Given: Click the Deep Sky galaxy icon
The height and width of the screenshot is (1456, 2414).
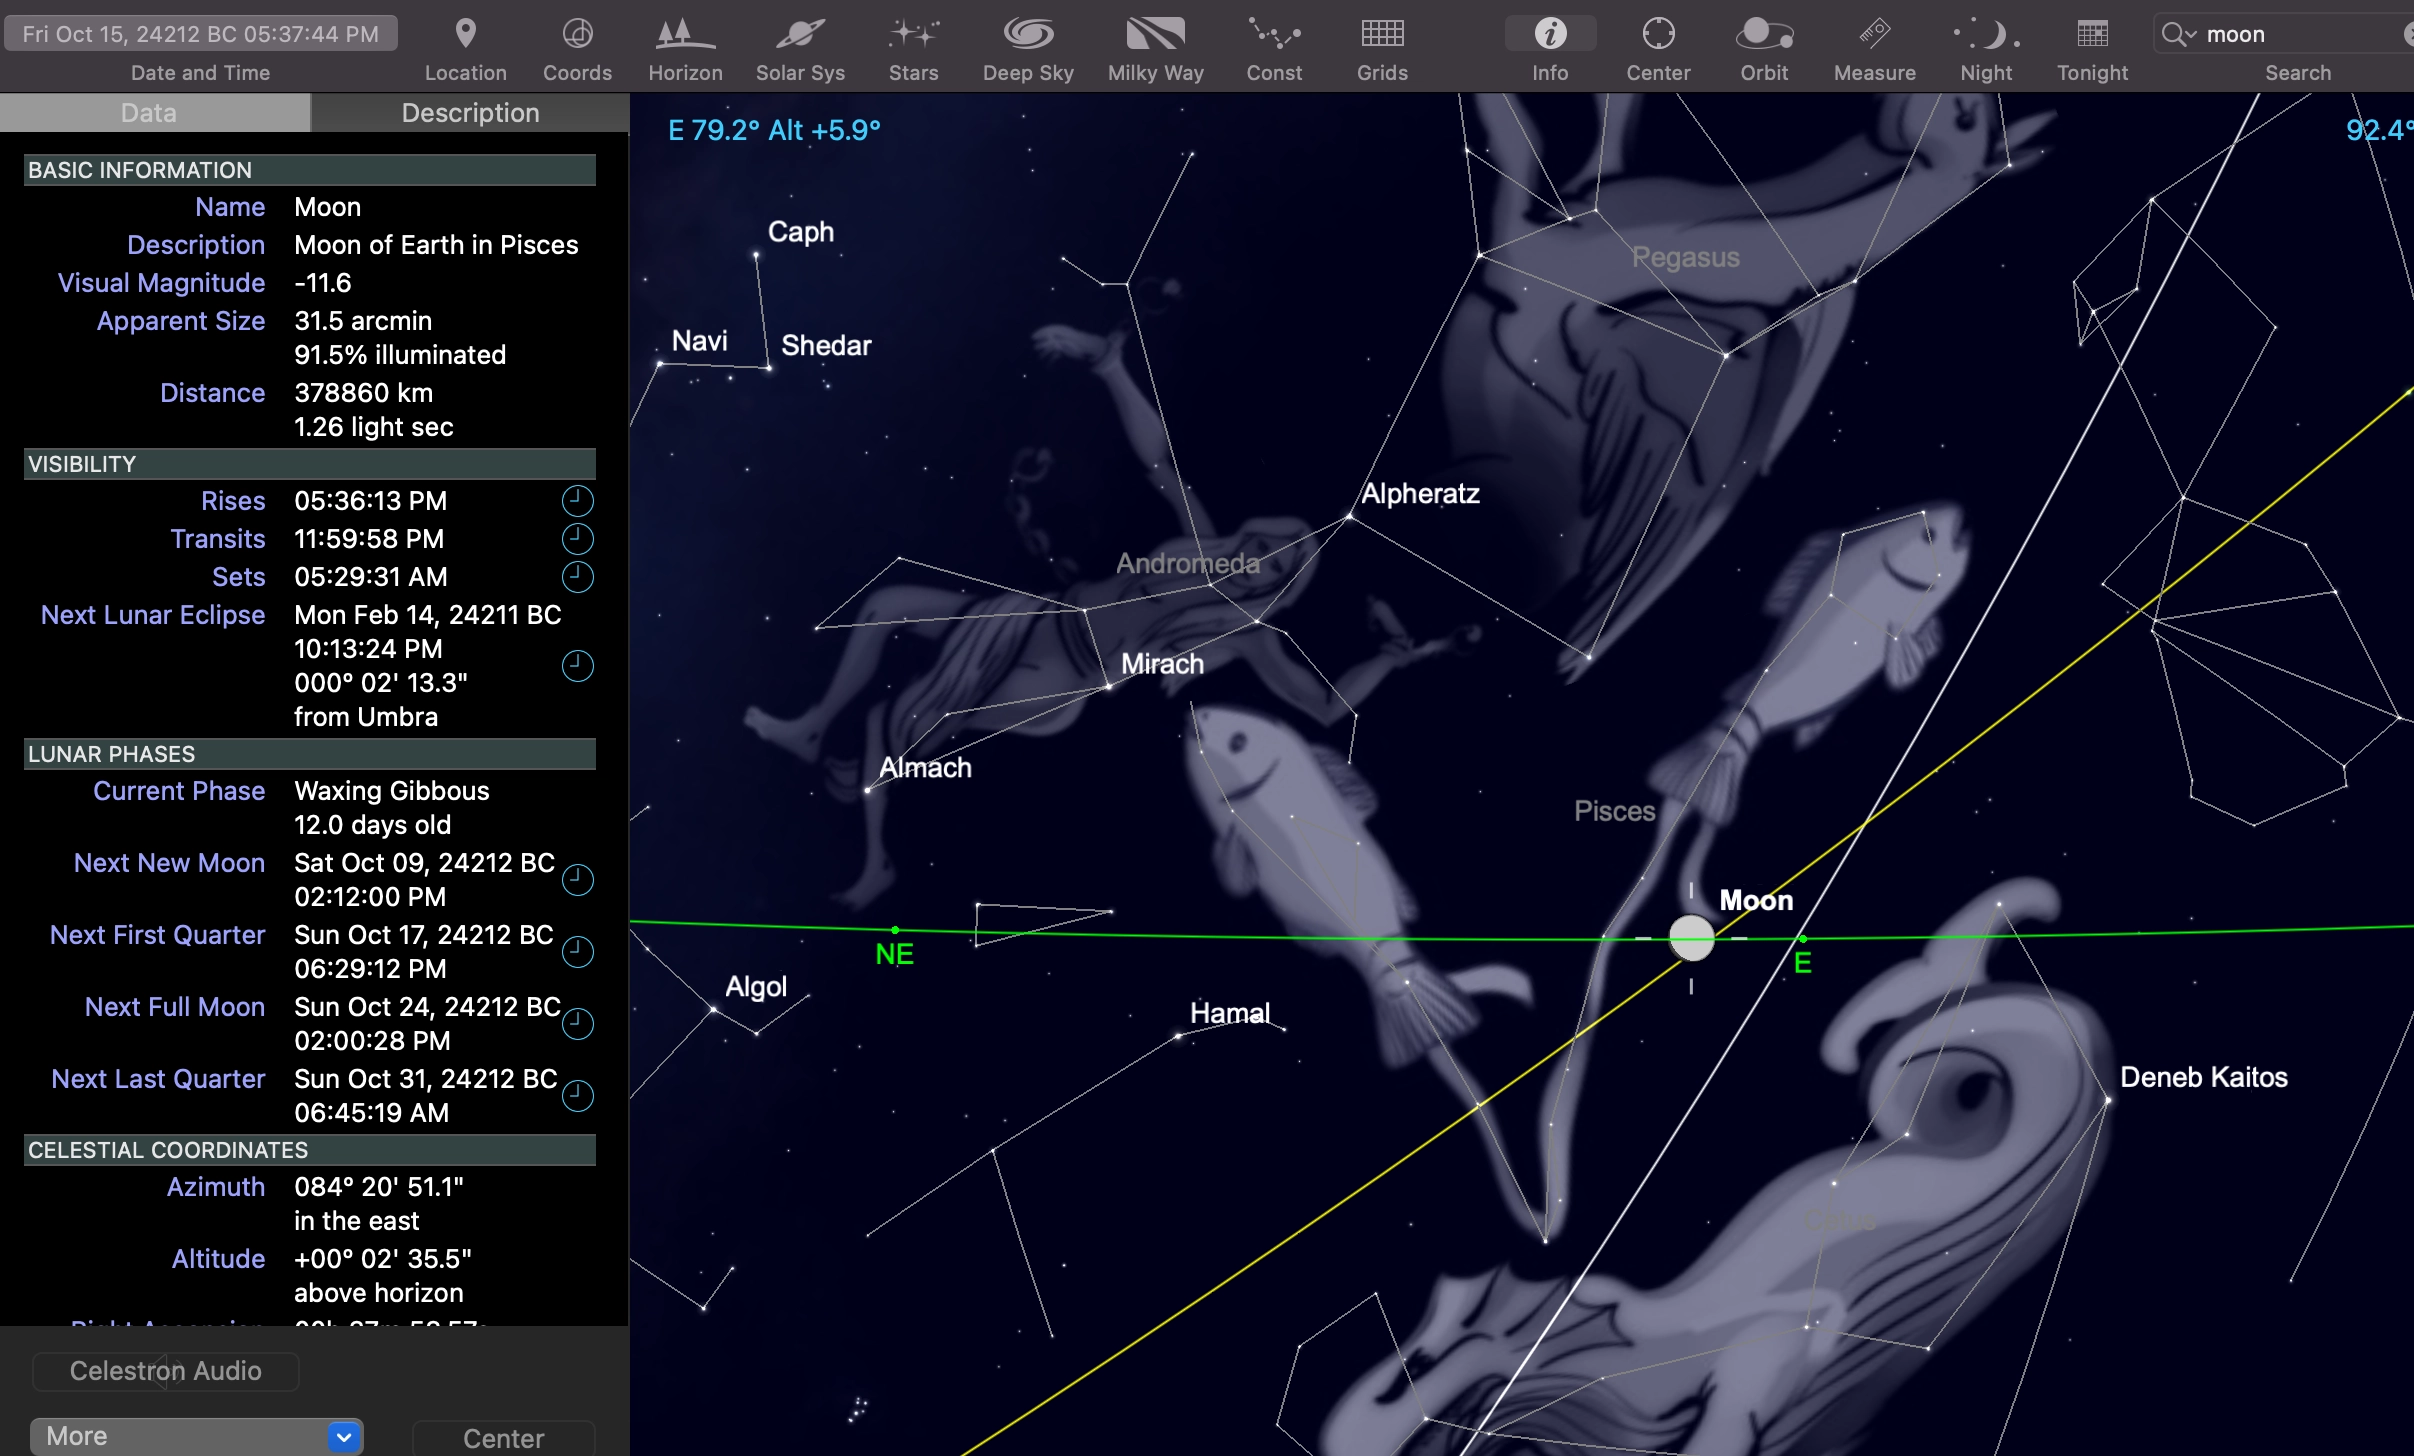Looking at the screenshot, I should click(1028, 34).
